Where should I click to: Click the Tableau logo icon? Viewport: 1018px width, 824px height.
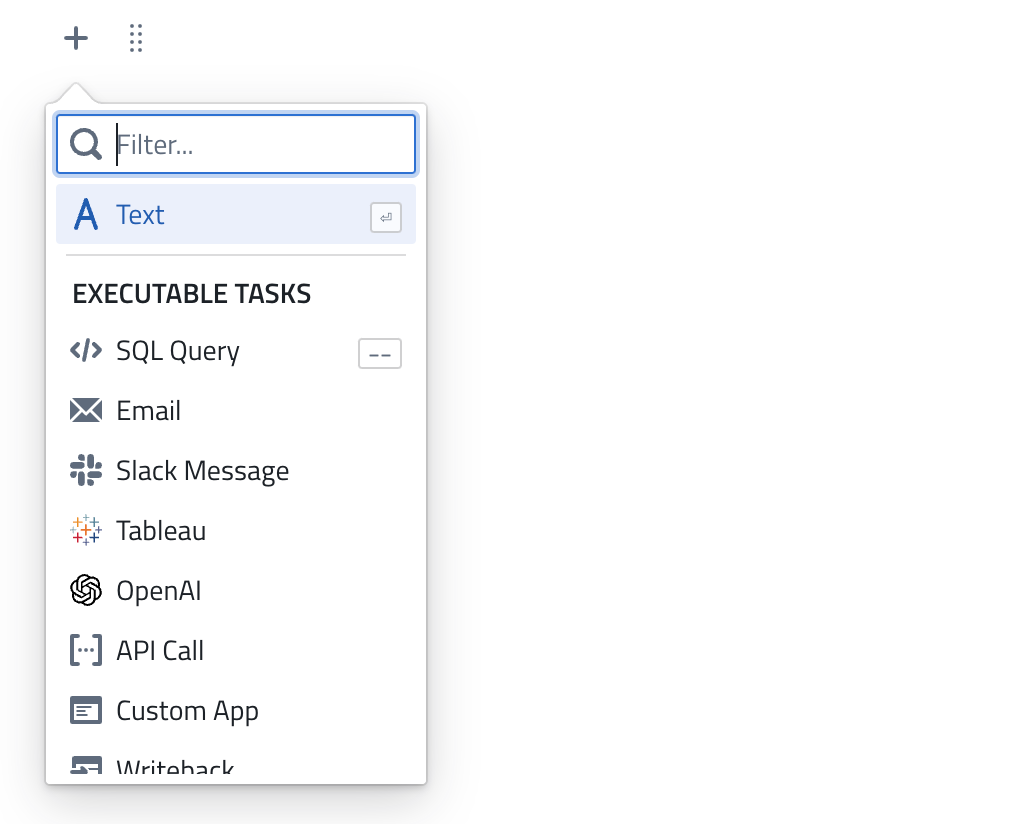86,531
